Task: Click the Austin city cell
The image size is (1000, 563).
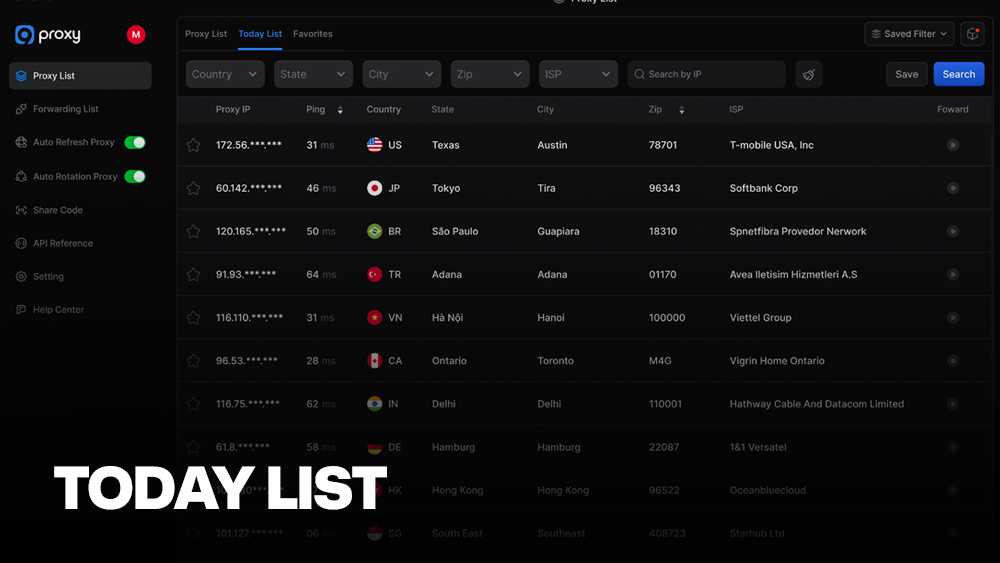Action: coord(552,145)
